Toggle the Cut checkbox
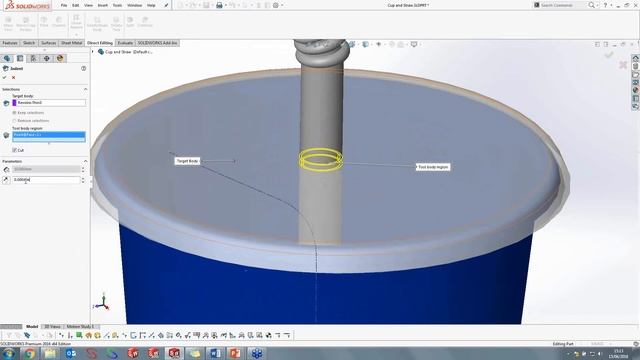The width and height of the screenshot is (640, 360). (14, 150)
